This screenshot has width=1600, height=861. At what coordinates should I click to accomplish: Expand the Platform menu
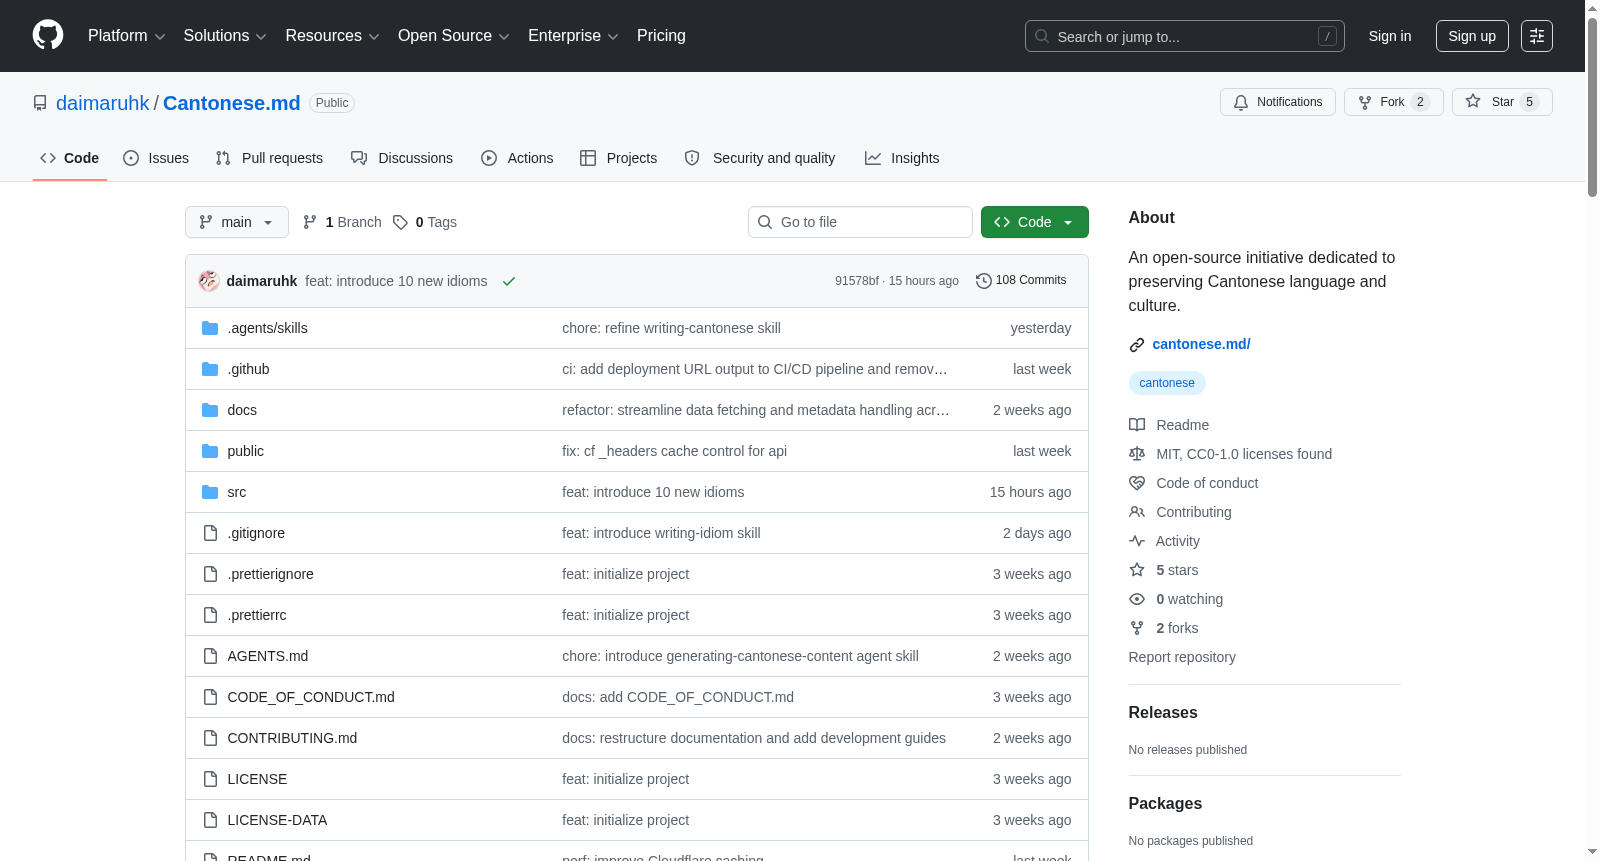click(x=127, y=36)
